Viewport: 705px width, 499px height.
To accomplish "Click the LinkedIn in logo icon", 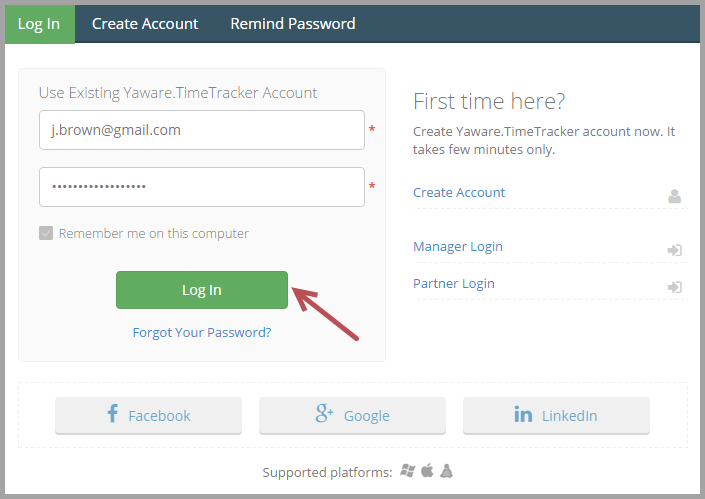I will pyautogui.click(x=523, y=414).
